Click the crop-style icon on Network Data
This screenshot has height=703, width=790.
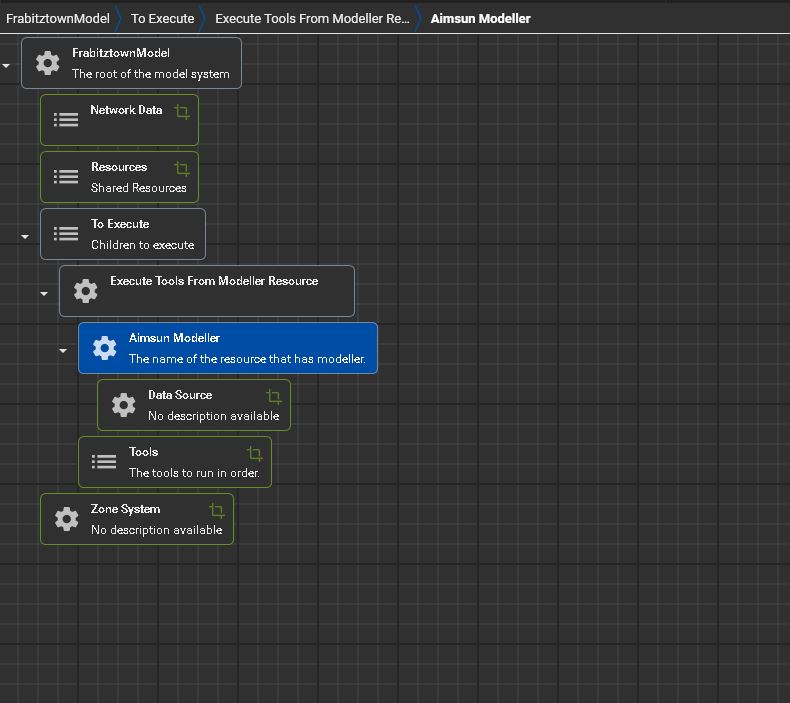point(182,112)
